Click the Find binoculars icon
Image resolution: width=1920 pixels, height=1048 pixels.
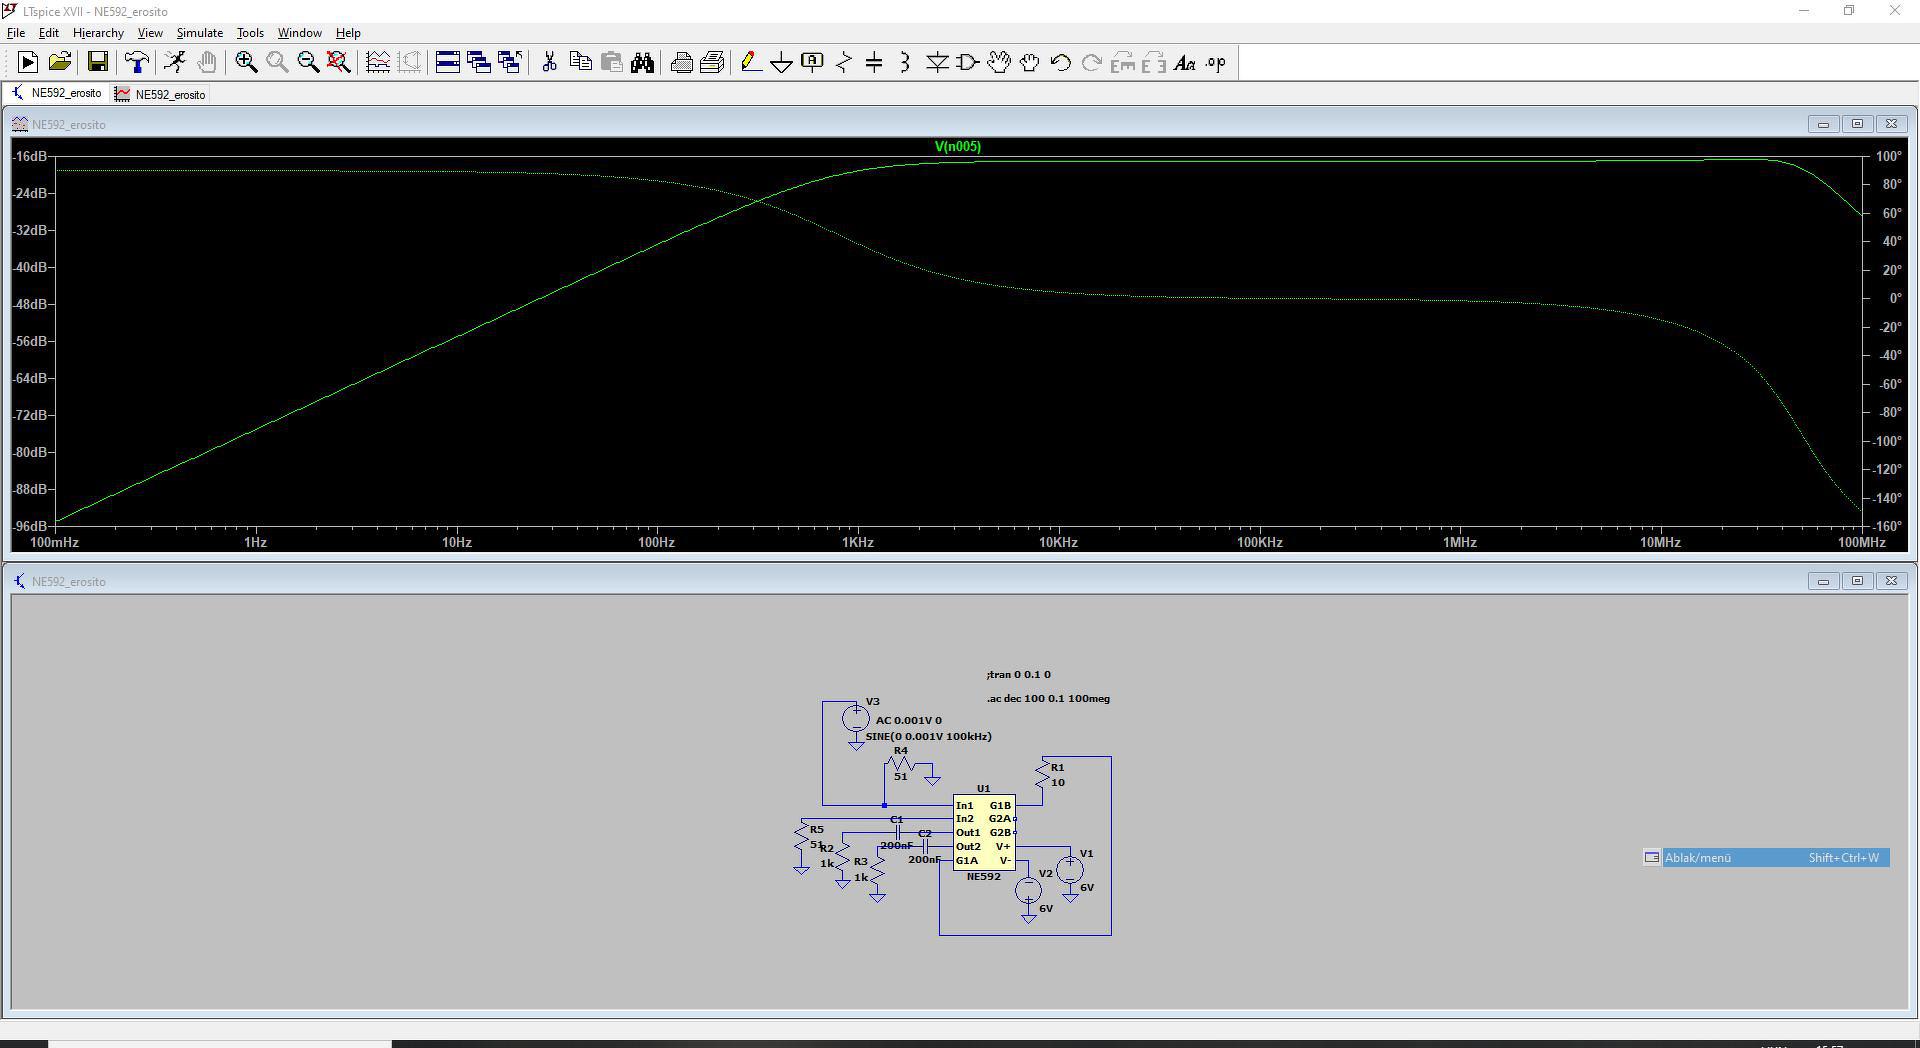(x=642, y=62)
